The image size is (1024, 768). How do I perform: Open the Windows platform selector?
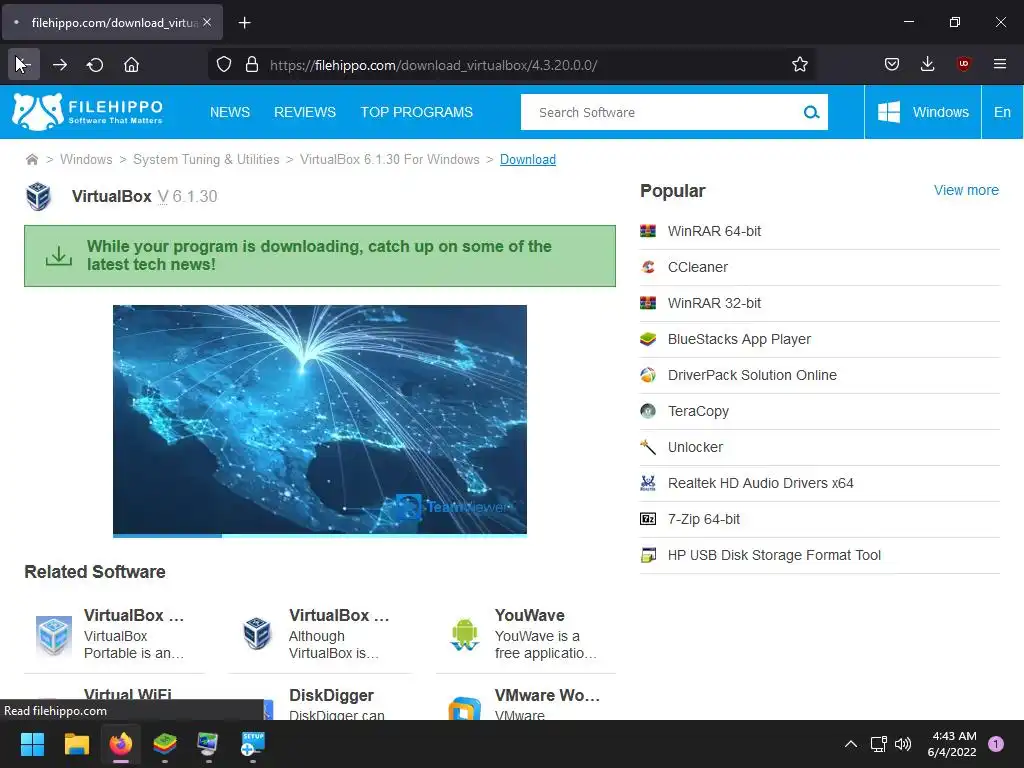[x=923, y=112]
